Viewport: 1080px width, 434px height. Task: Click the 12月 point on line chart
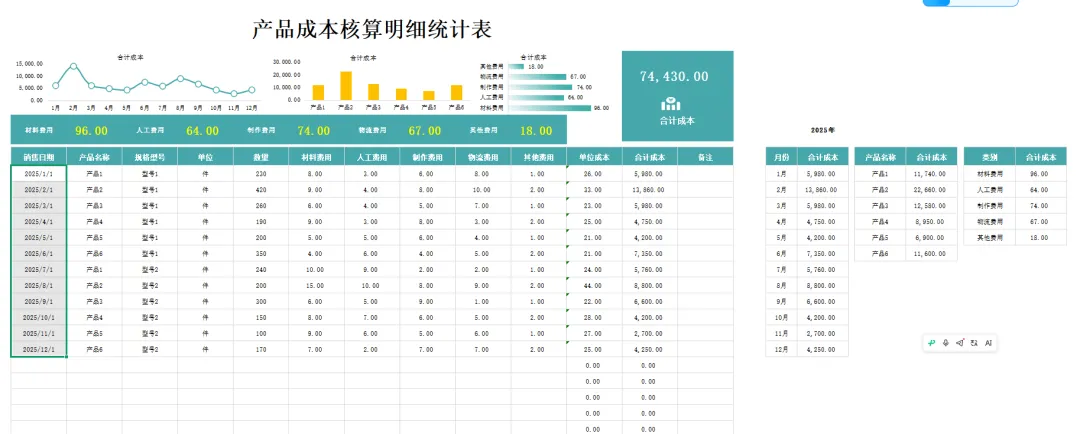click(x=252, y=90)
